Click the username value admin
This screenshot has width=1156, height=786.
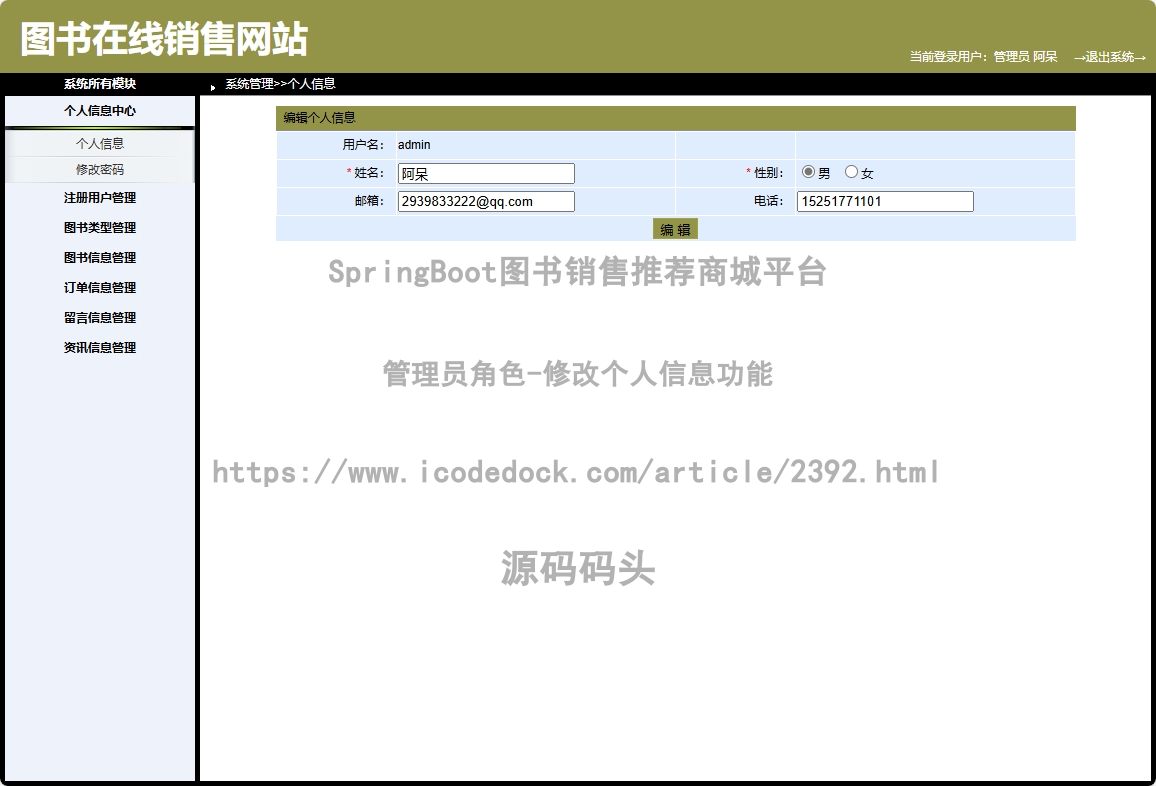[414, 145]
